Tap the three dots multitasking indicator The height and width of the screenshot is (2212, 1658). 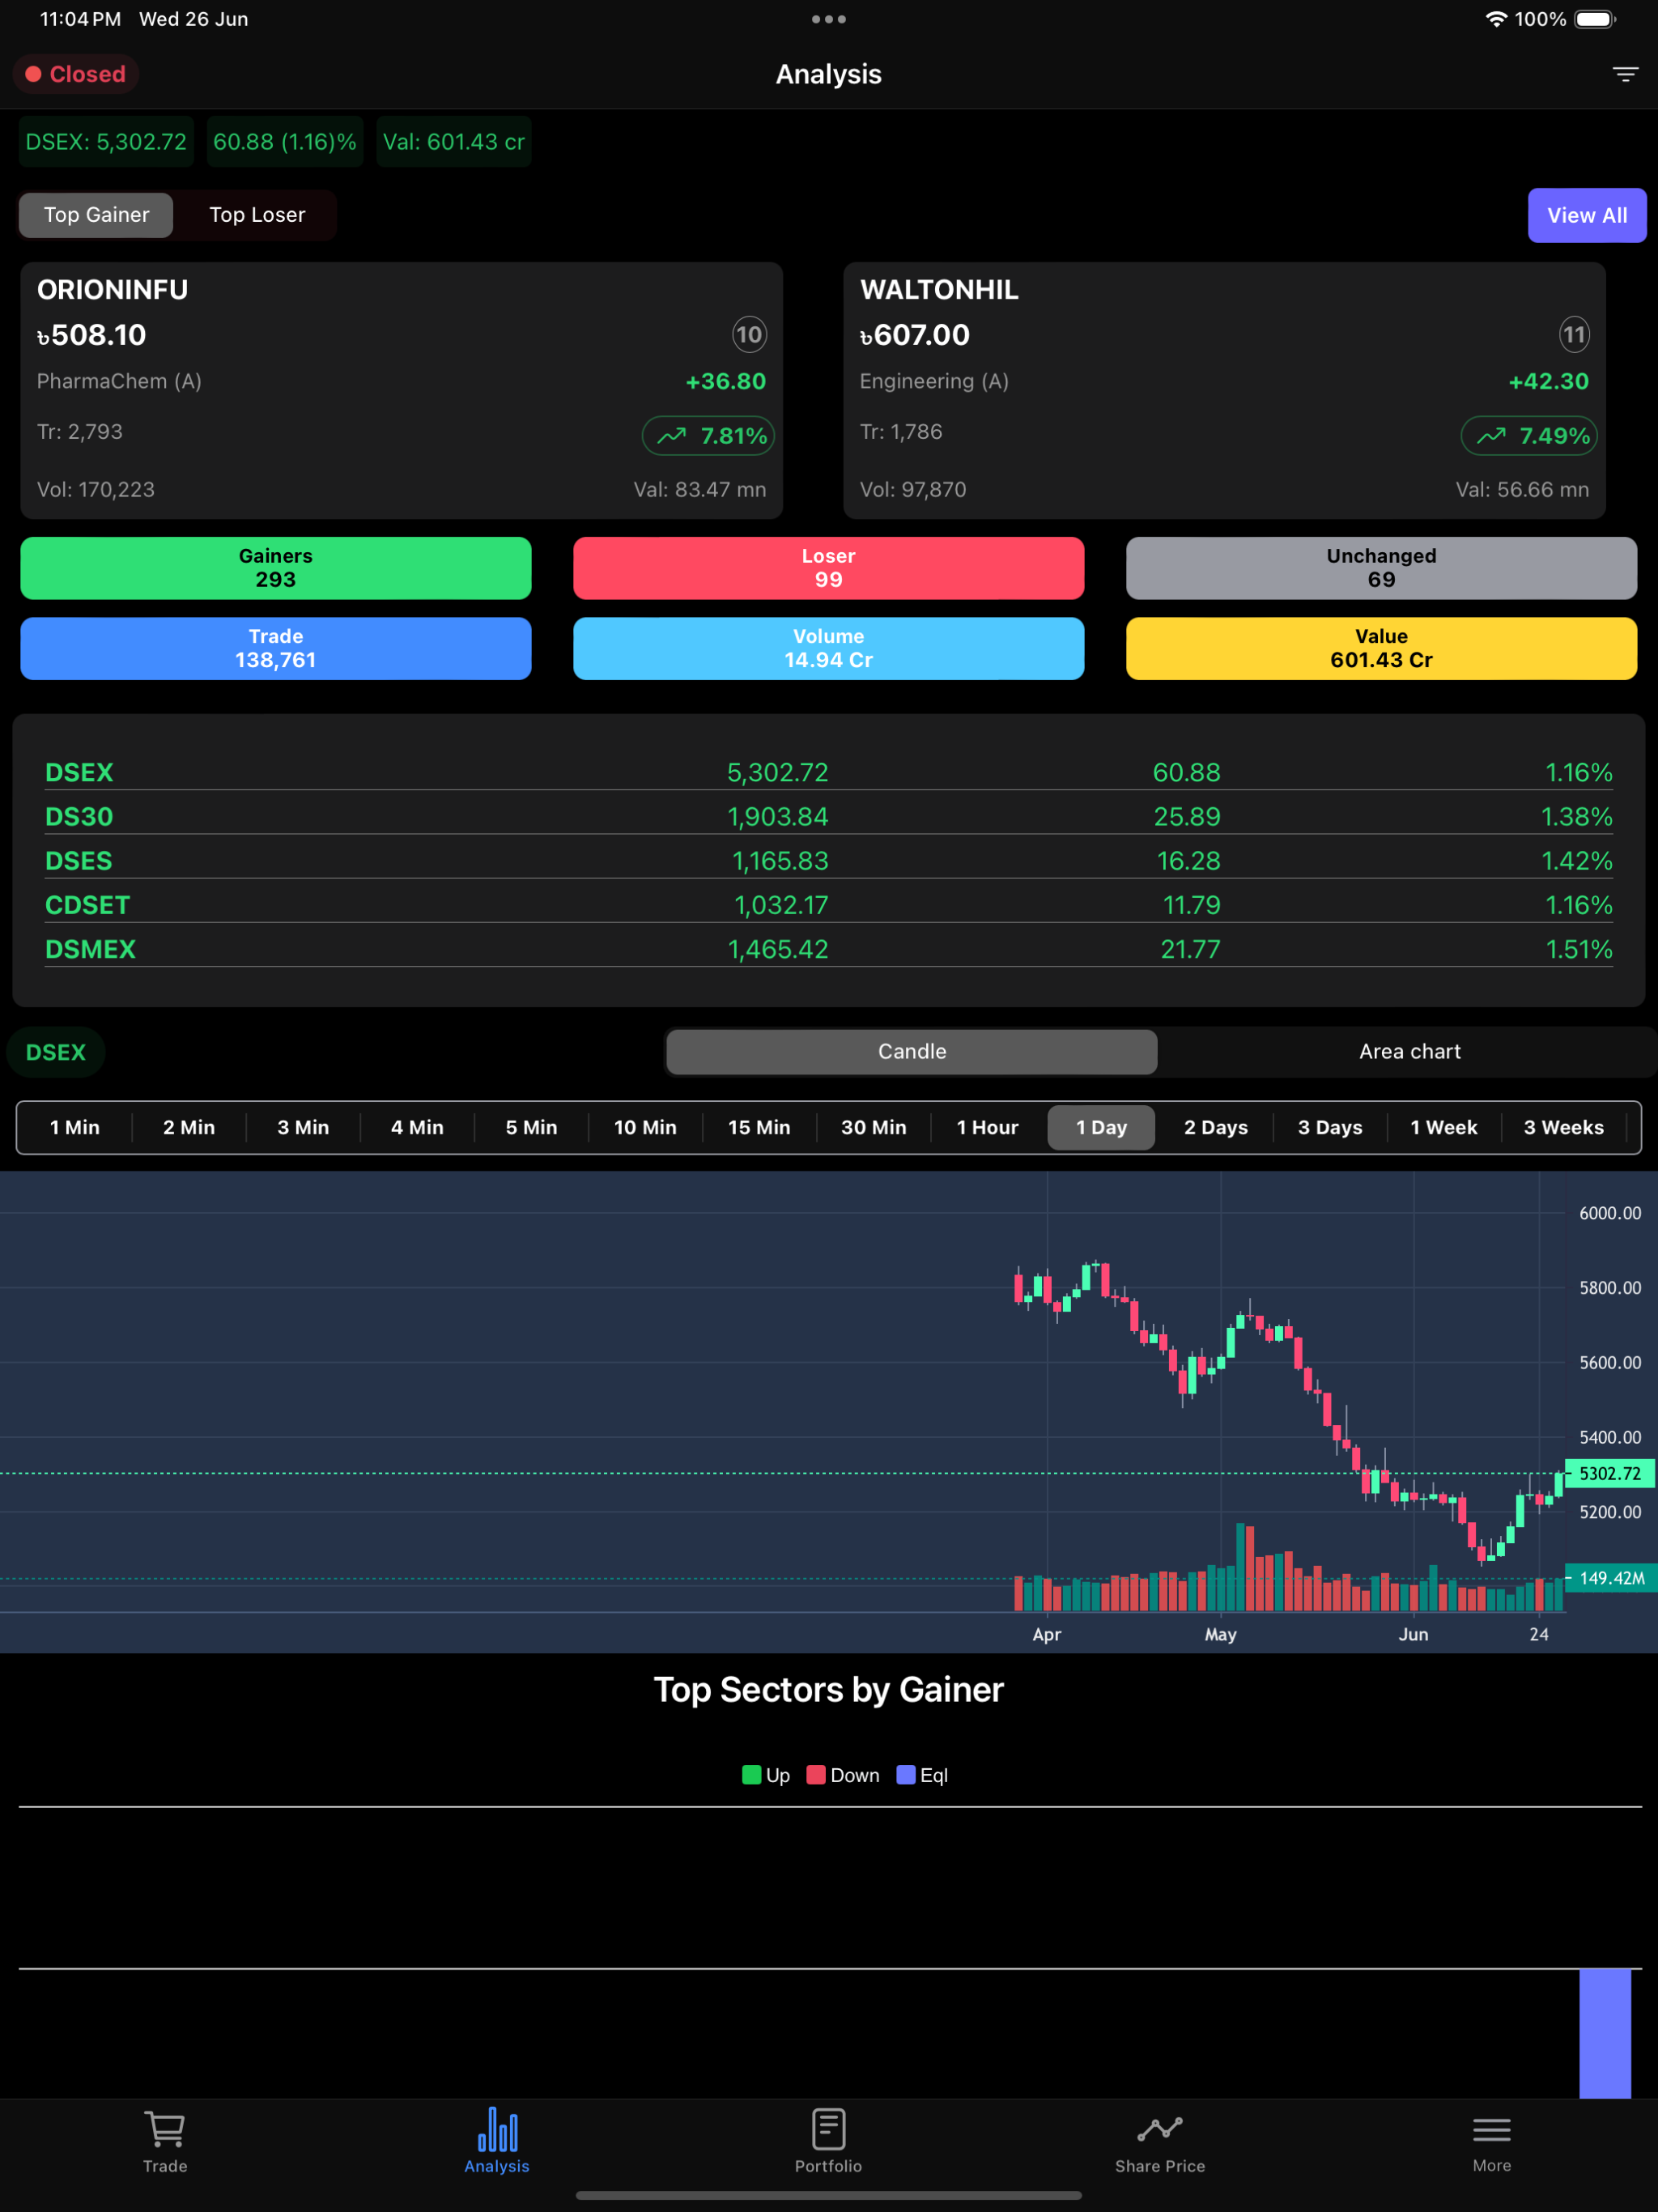tap(829, 19)
